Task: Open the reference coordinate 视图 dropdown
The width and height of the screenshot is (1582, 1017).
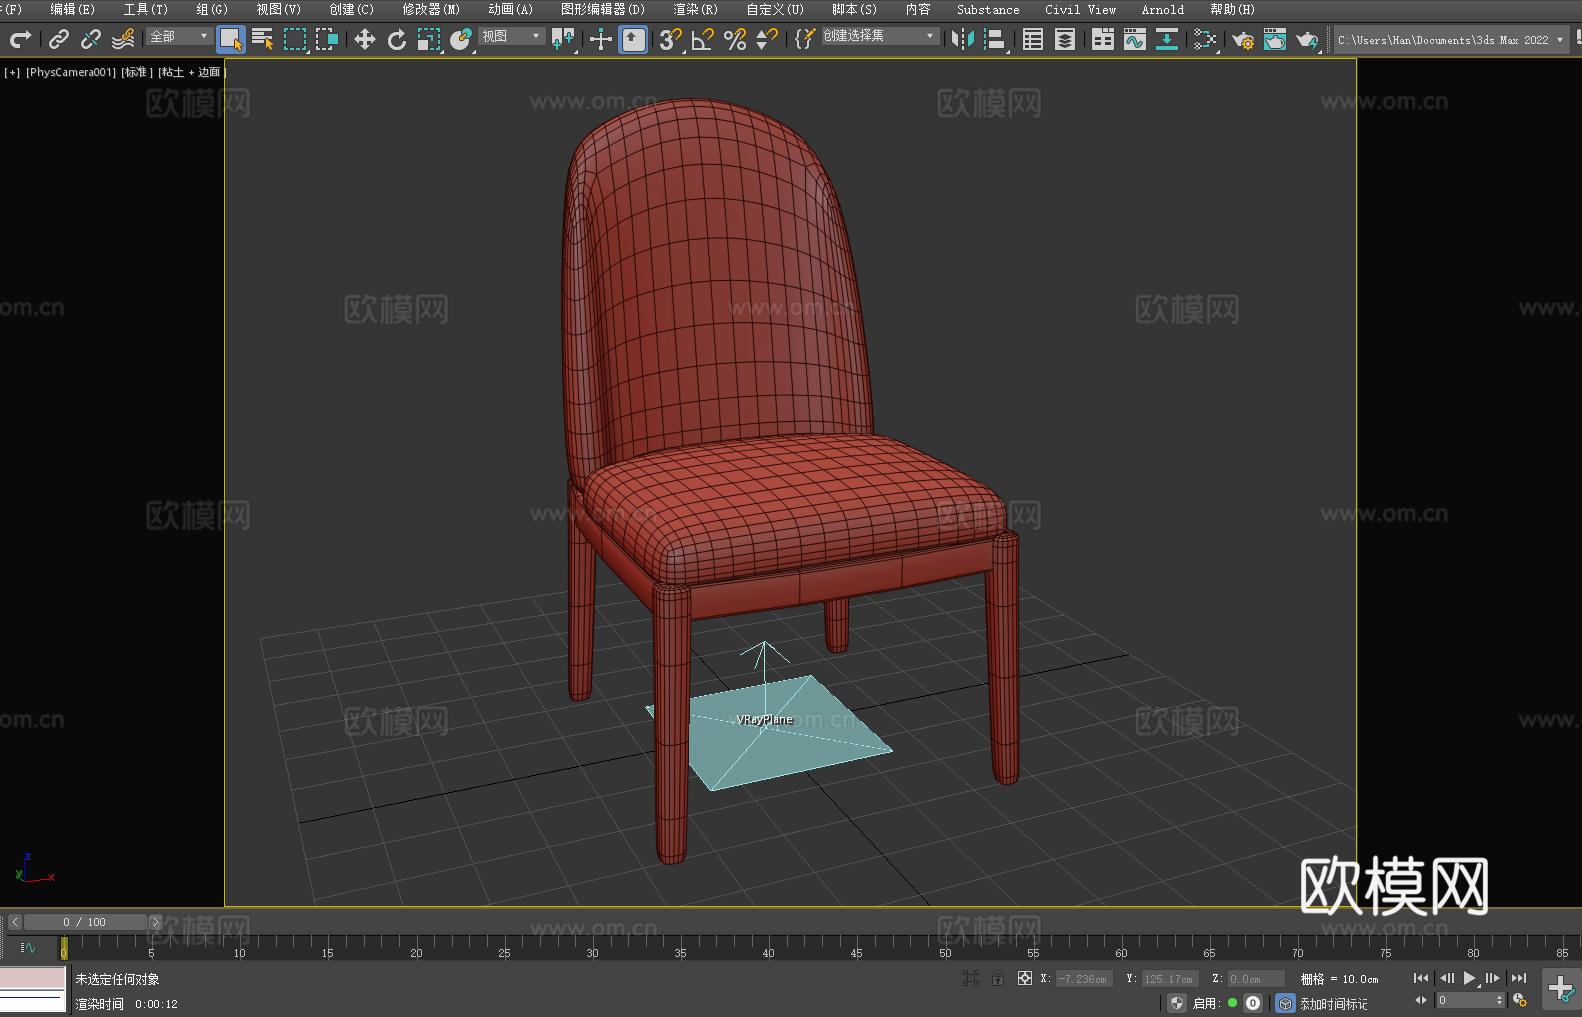Action: pyautogui.click(x=511, y=36)
